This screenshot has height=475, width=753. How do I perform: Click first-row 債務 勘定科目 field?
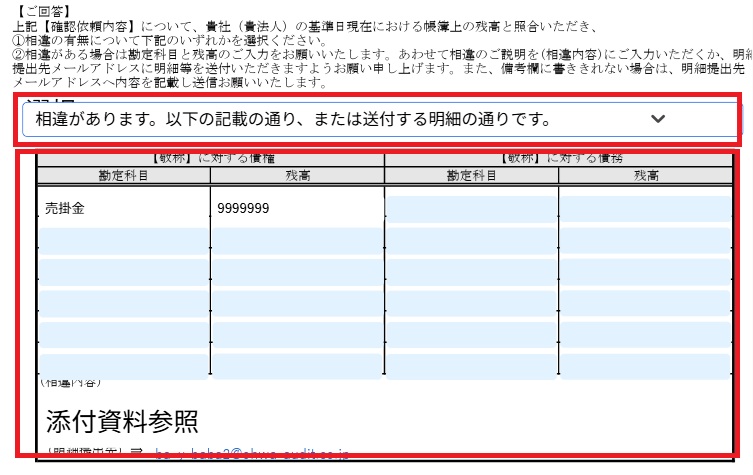tap(471, 209)
